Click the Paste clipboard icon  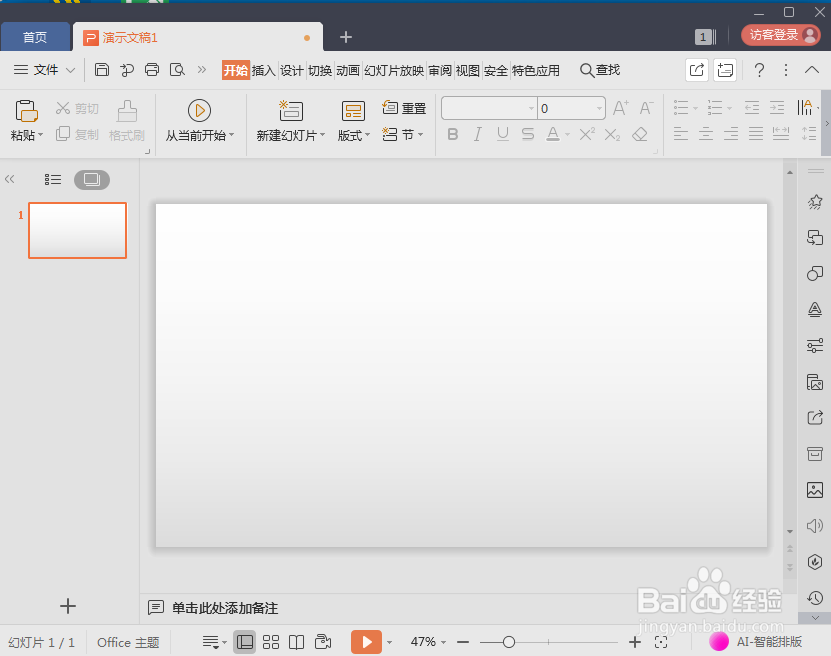26,111
